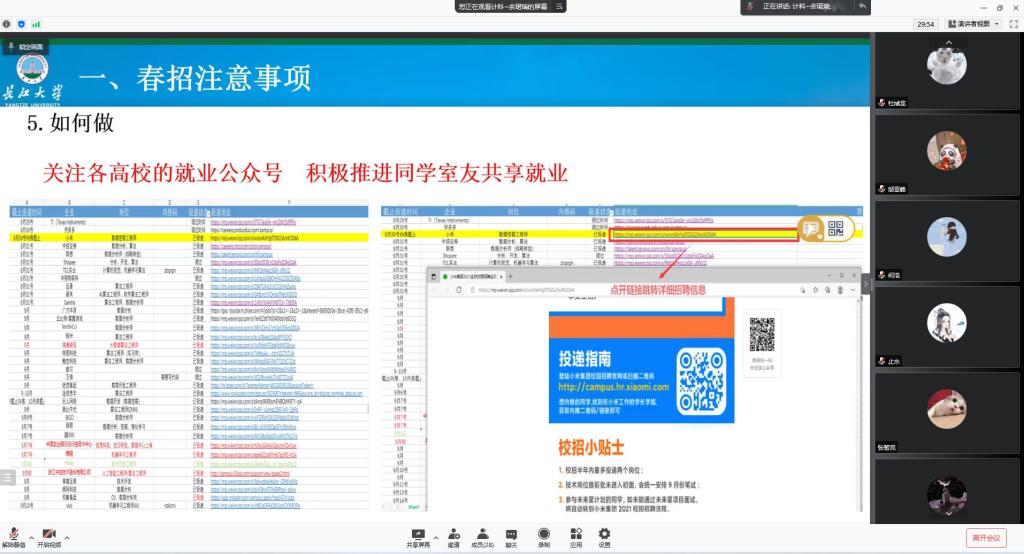Click the meeting info icon at top-left

7,23
